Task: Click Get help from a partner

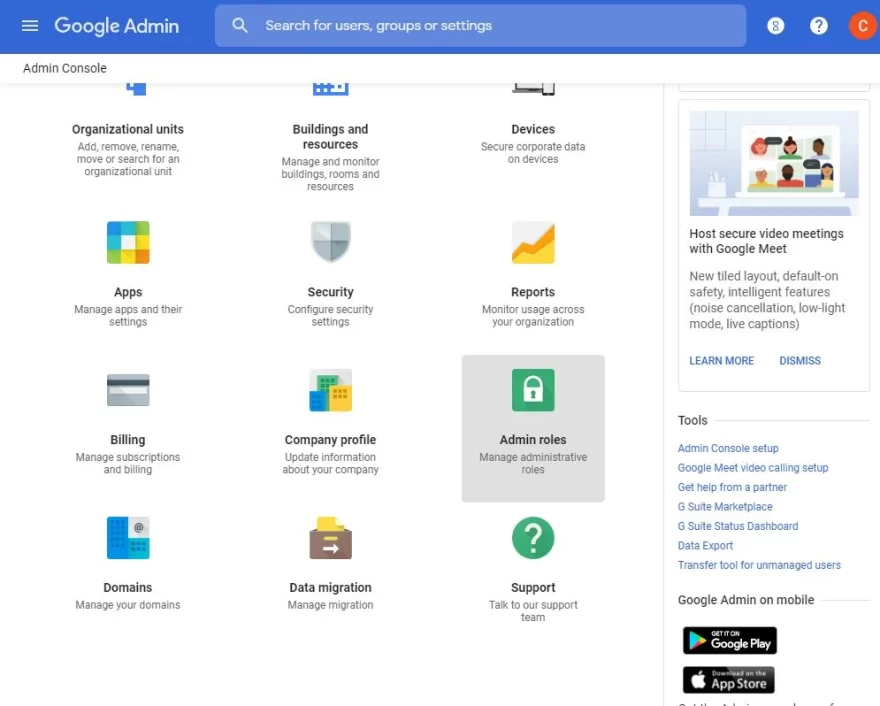Action: 732,487
